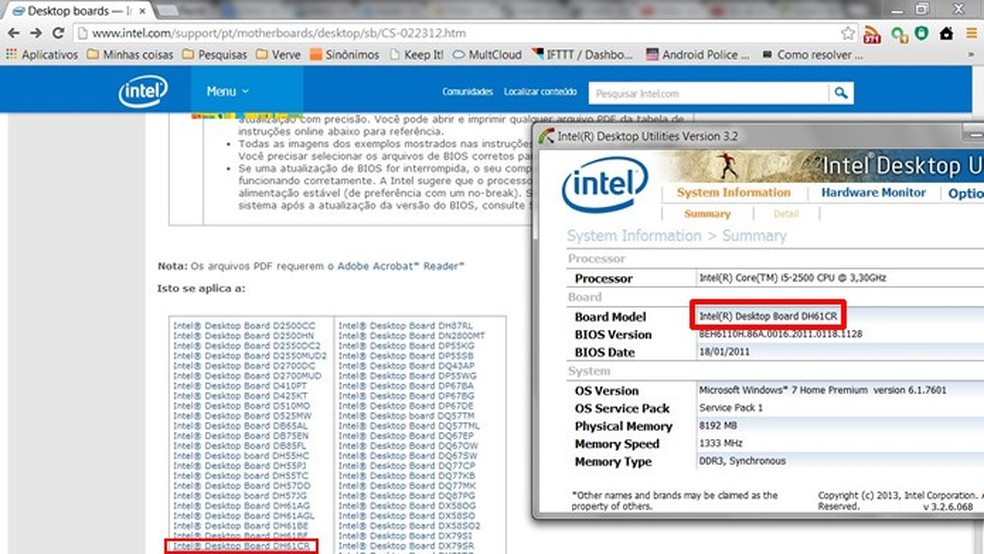Open the Desktop Board DH61CR link
984x554 pixels.
[242, 546]
